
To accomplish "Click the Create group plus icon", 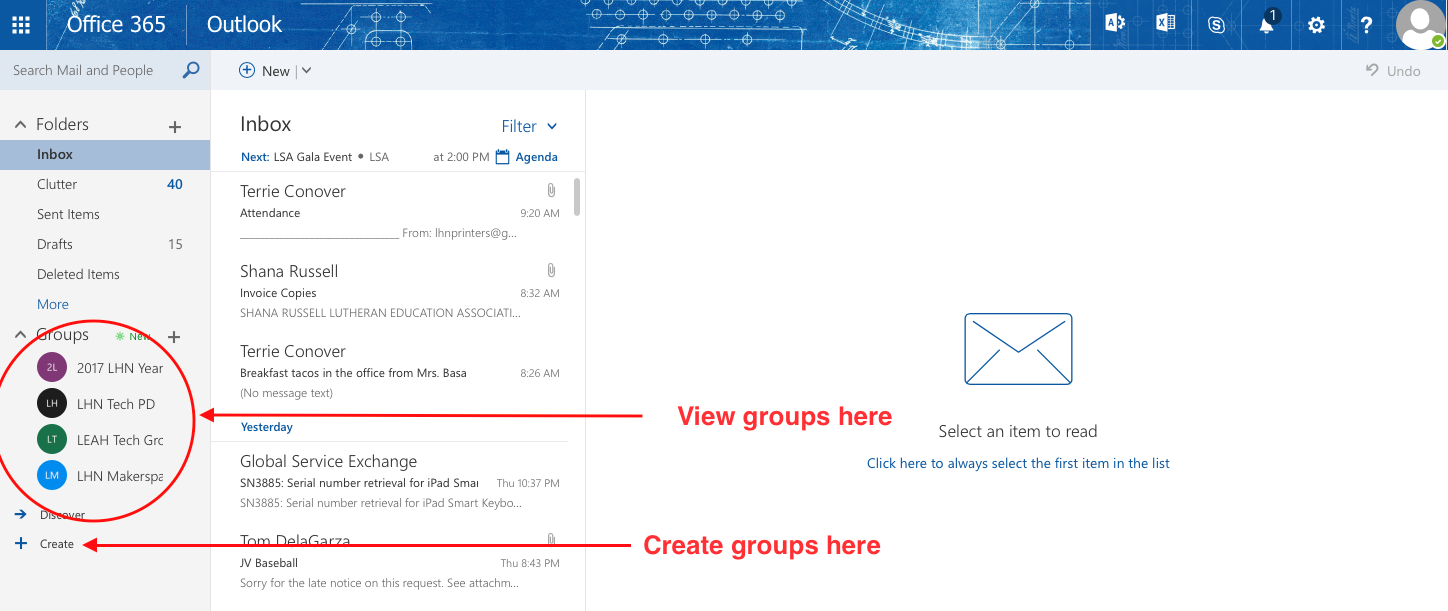I will [x=21, y=544].
